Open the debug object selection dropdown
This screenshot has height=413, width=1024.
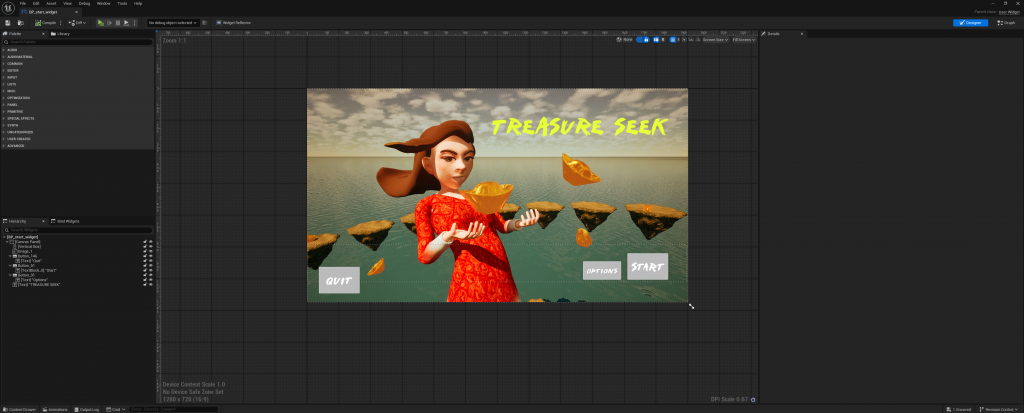[x=172, y=22]
